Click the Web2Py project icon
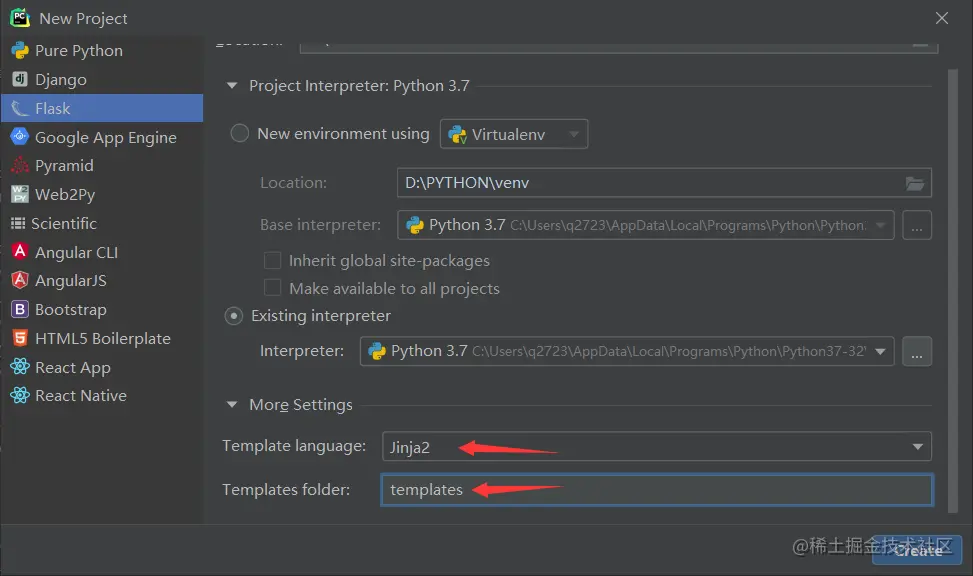The image size is (973, 576). tap(20, 194)
